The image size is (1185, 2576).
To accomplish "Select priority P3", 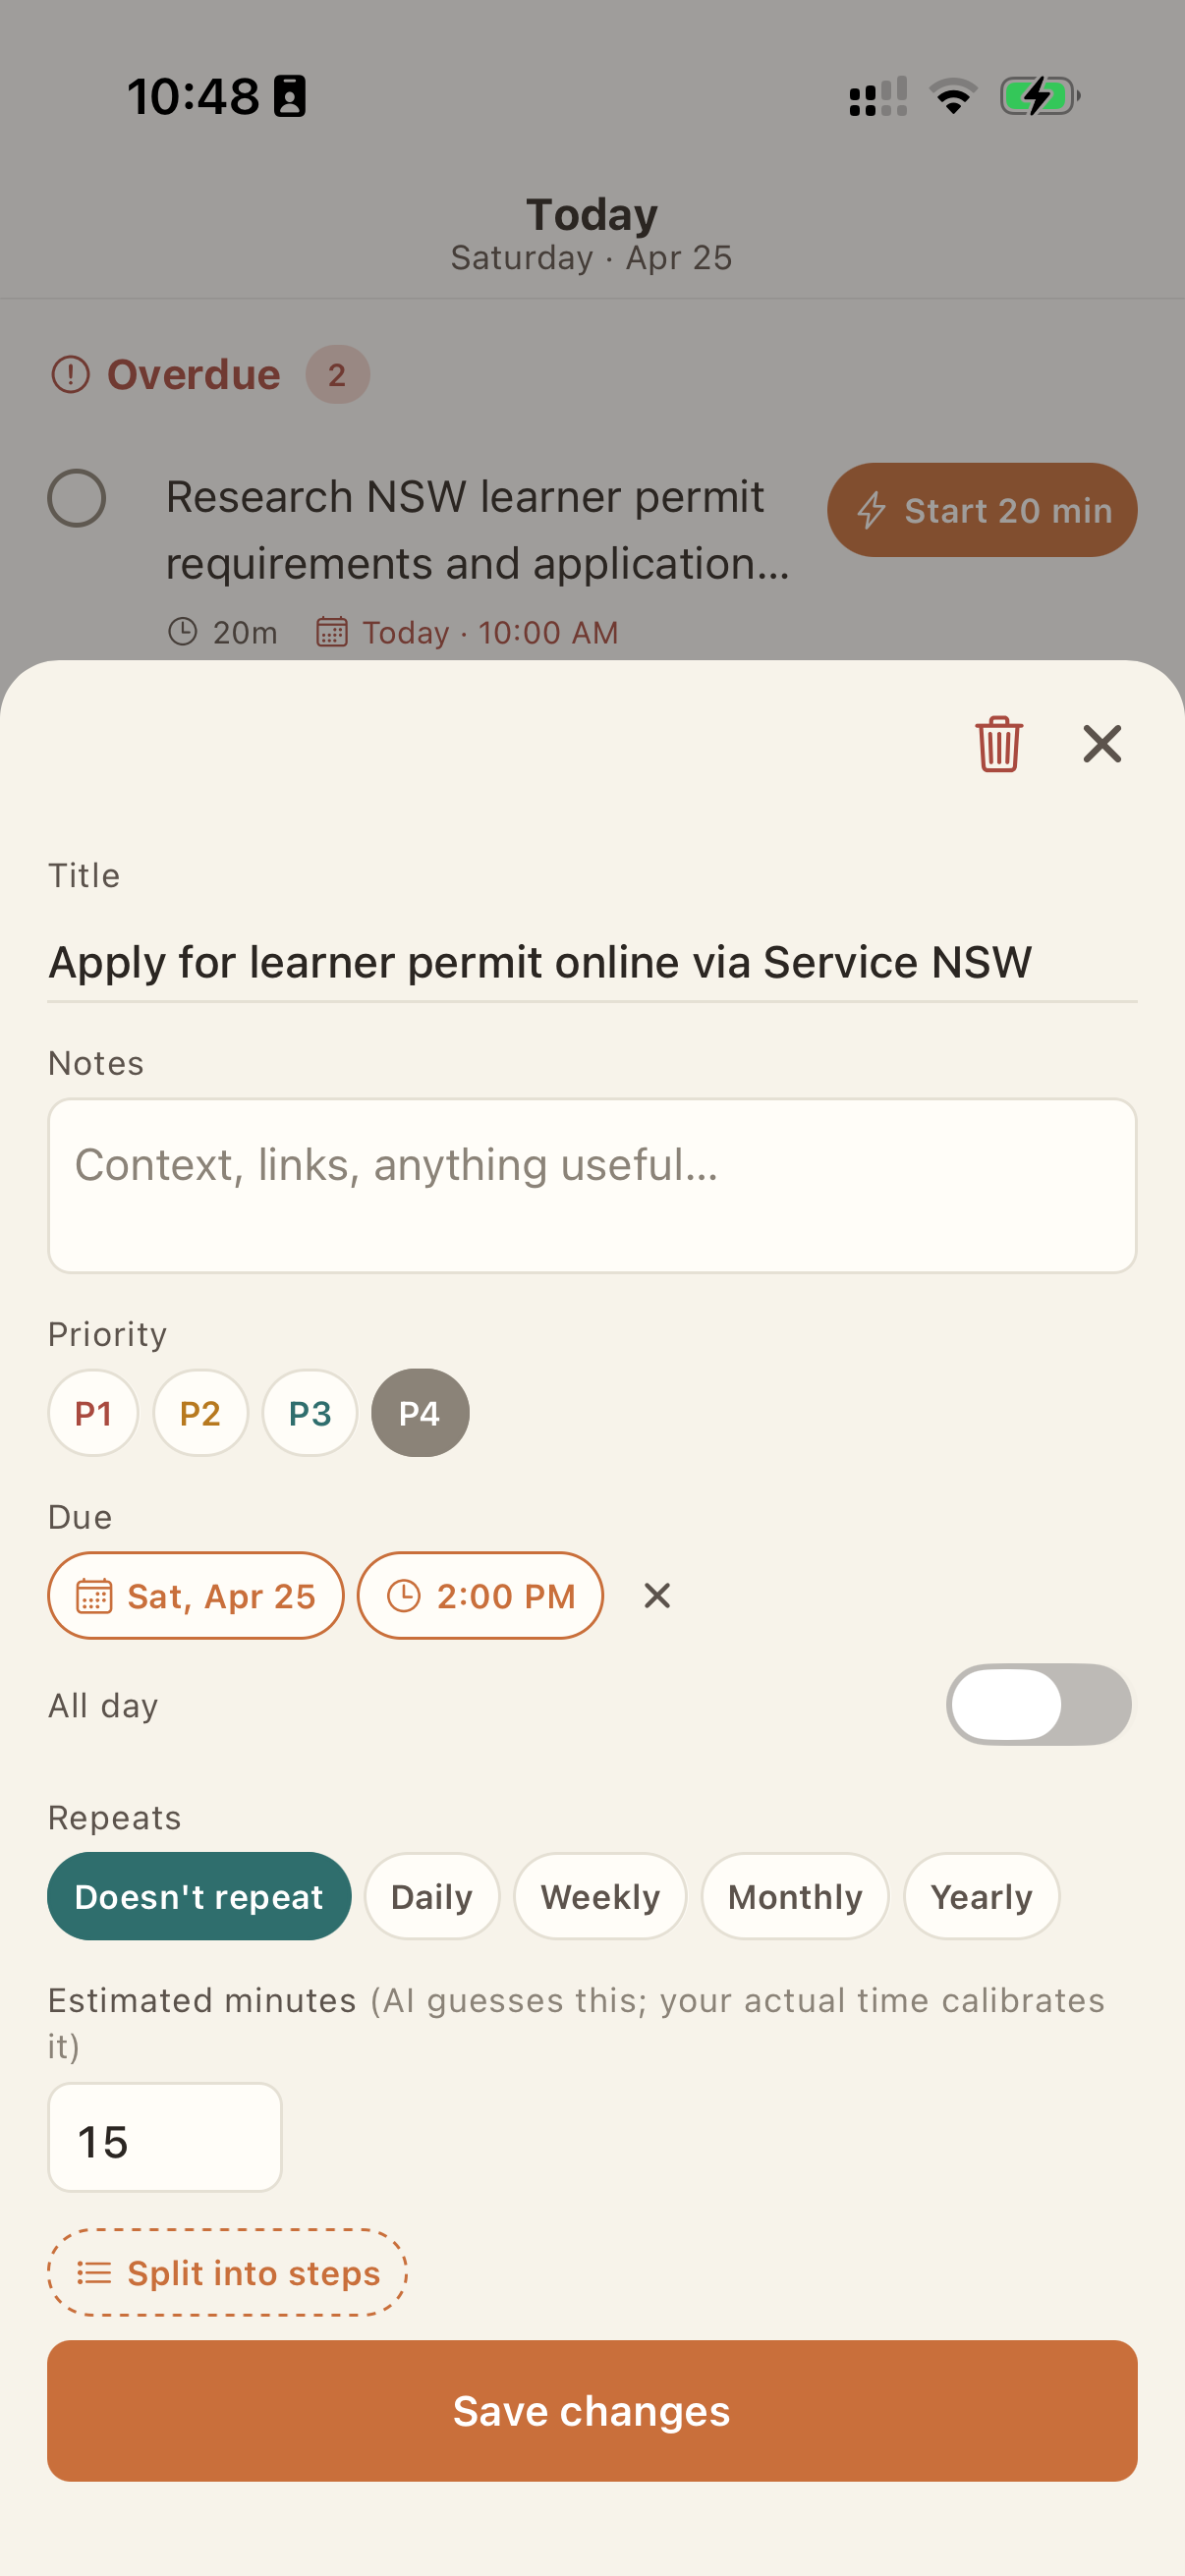I will [x=309, y=1412].
